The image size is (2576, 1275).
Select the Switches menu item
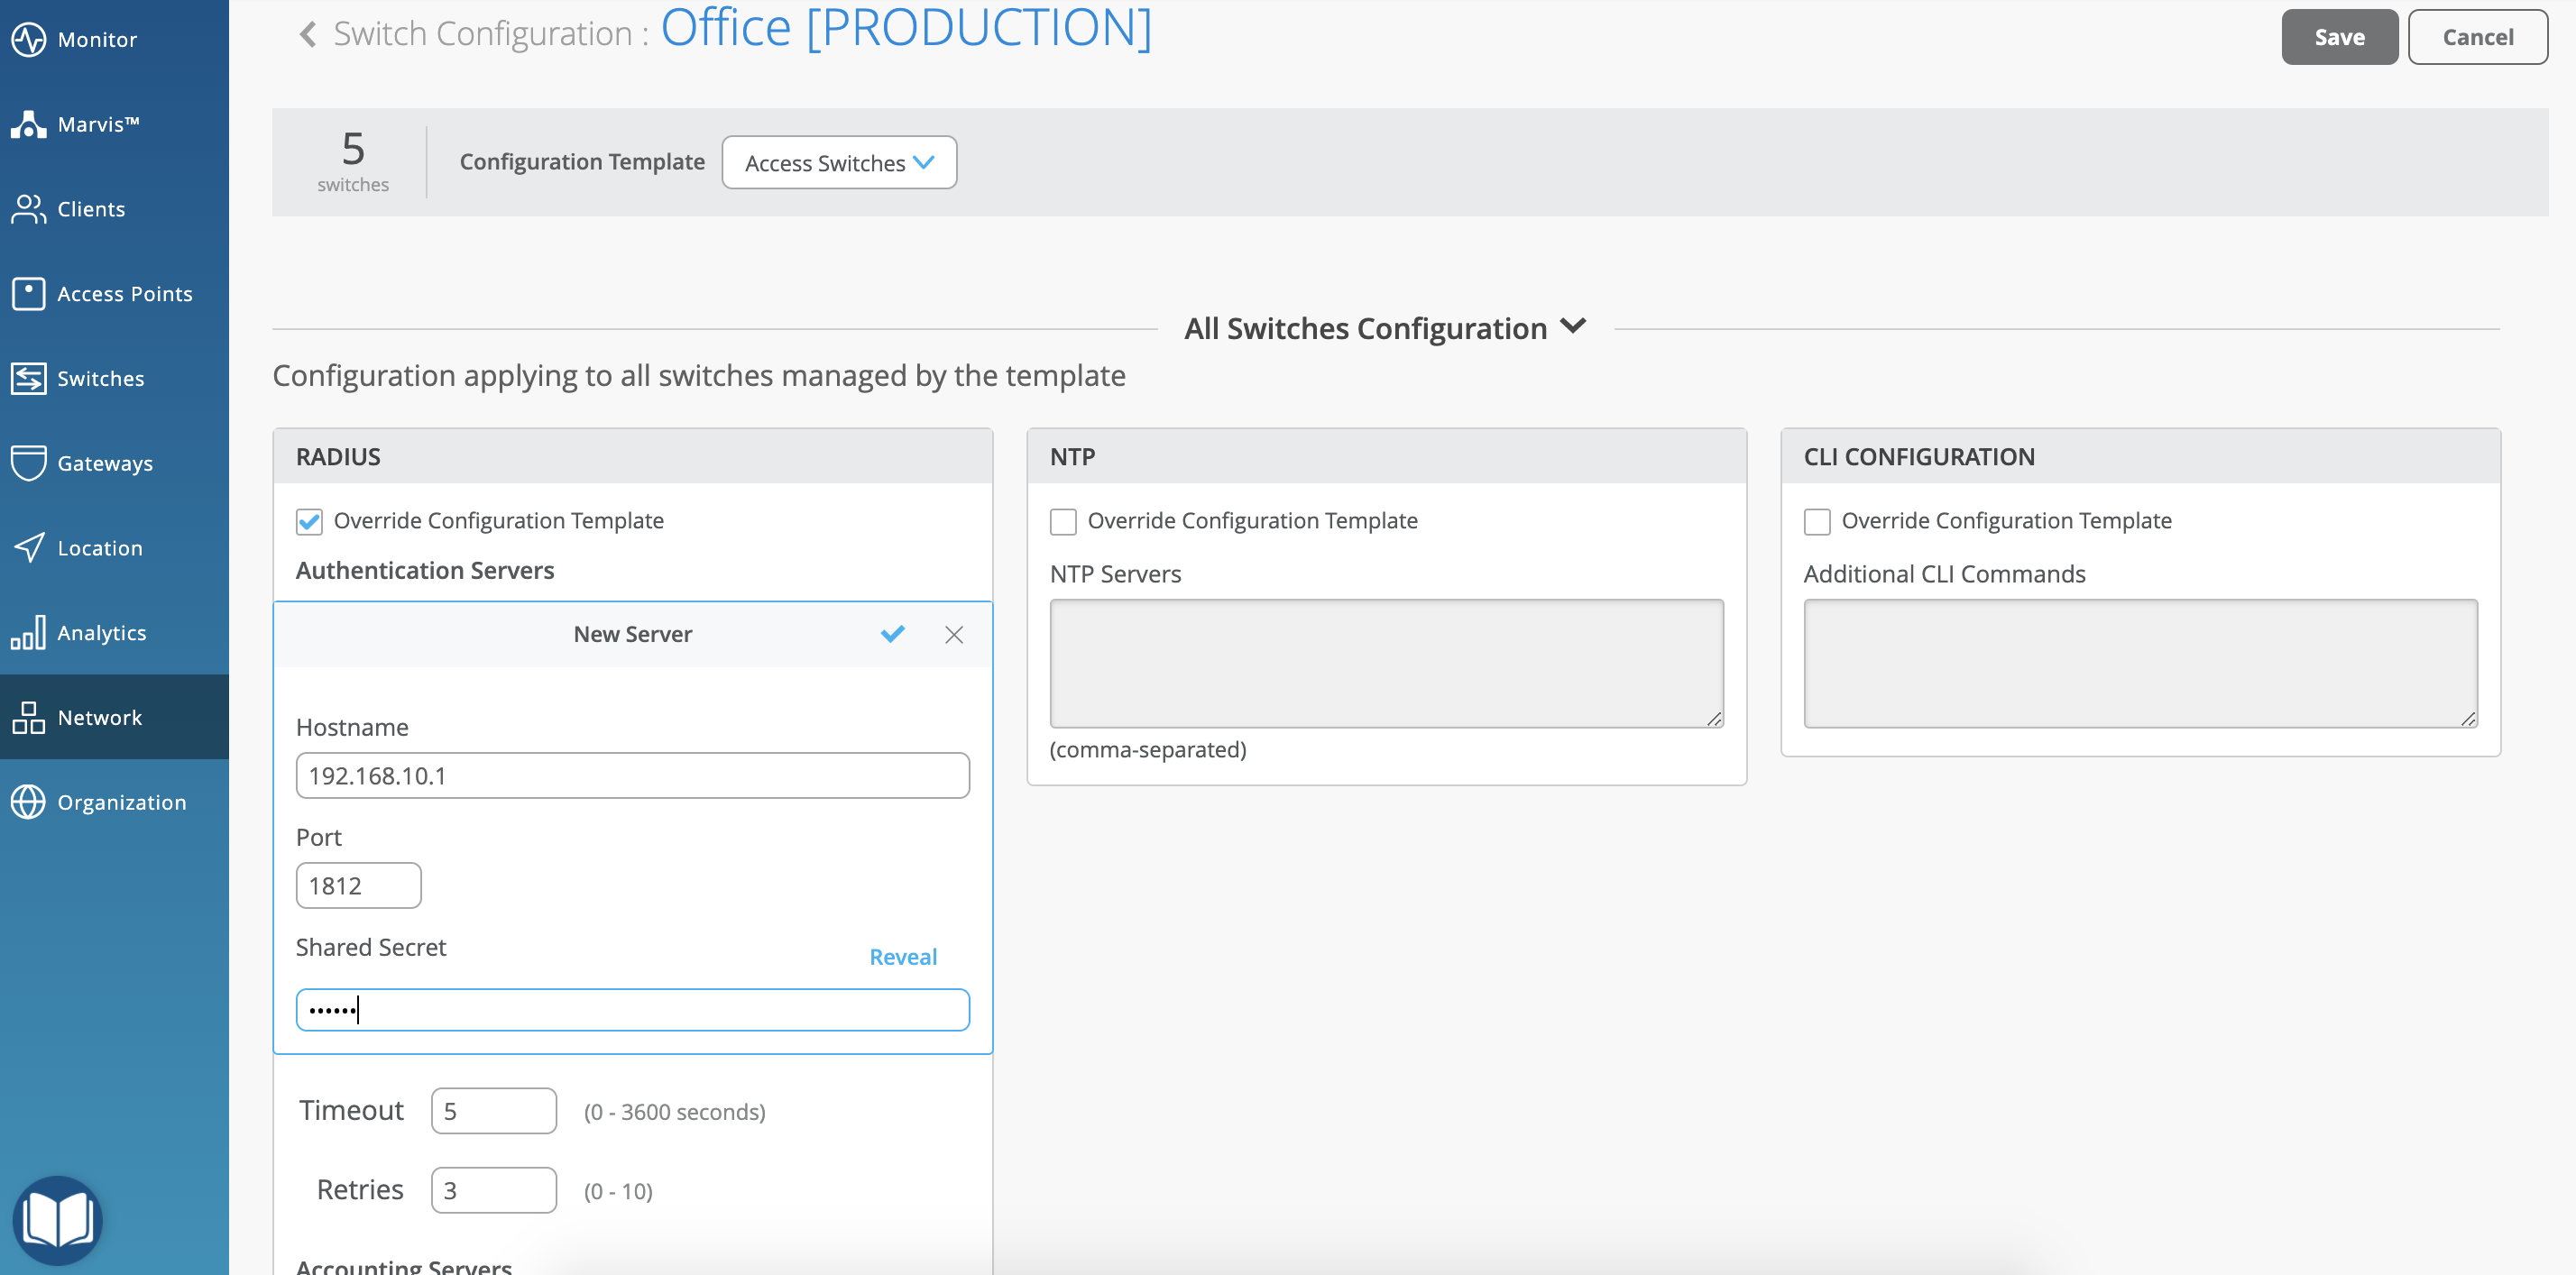click(100, 378)
